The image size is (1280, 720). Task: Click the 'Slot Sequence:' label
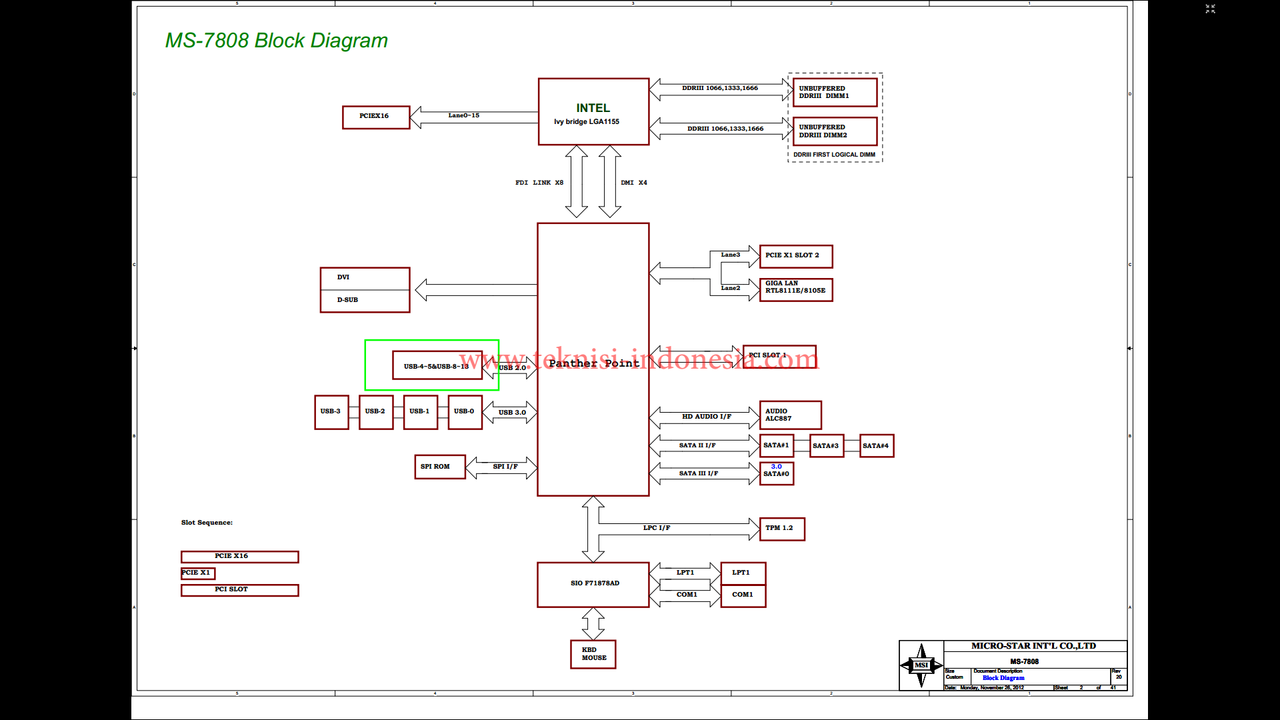tap(207, 522)
